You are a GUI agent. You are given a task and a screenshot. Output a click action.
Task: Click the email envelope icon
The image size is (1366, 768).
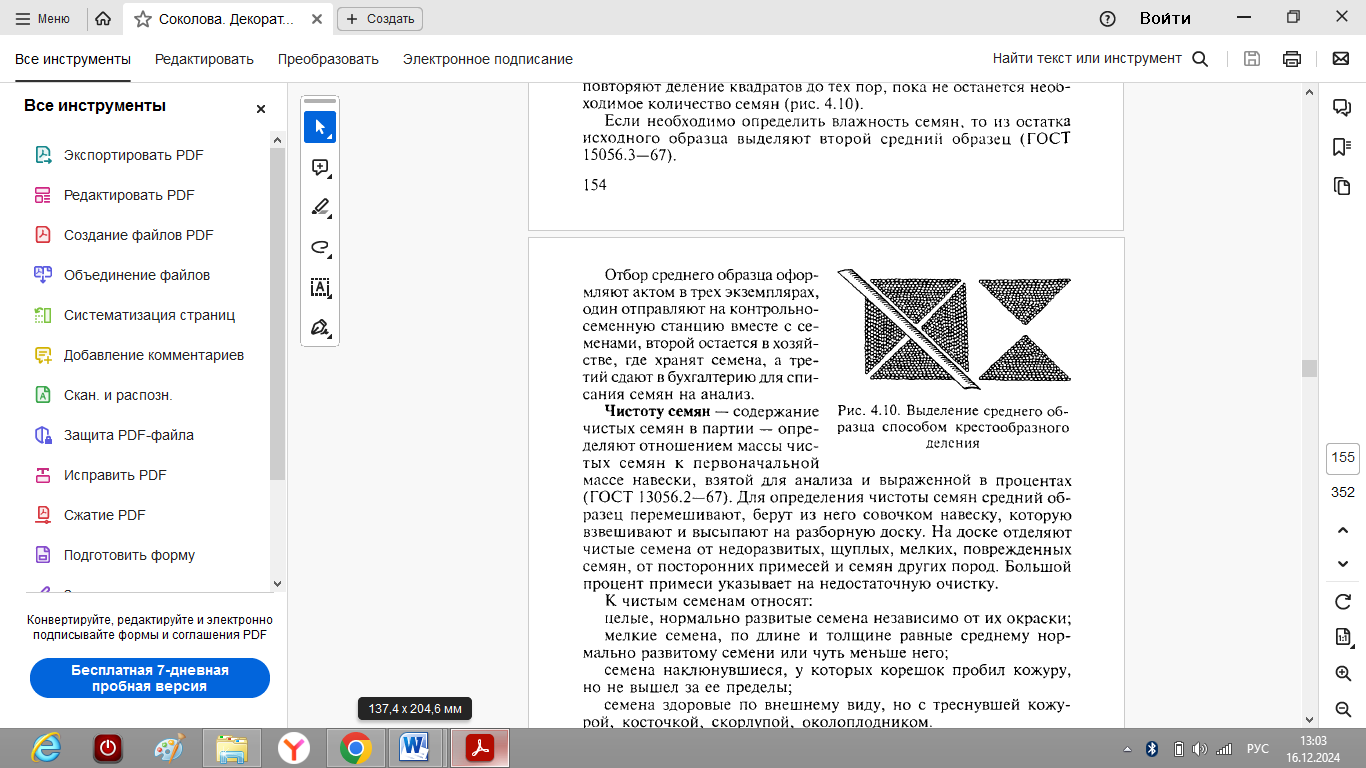pyautogui.click(x=1341, y=59)
